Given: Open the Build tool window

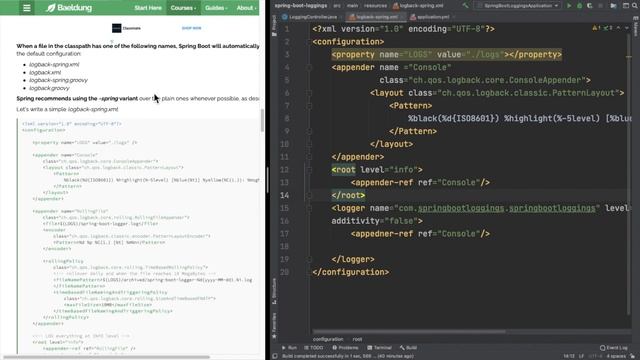Looking at the screenshot, I should pos(408,348).
